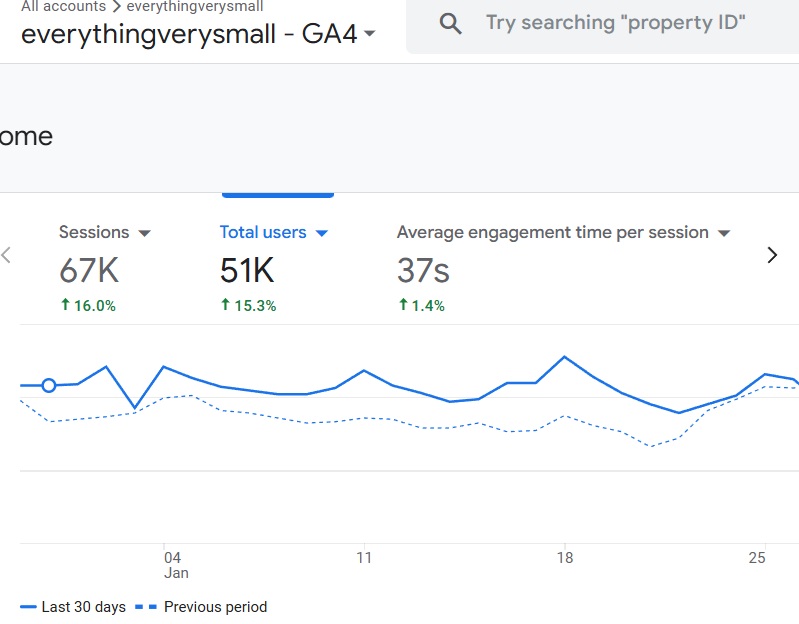Click the circled data point on the chart line
799x624 pixels.
48,386
